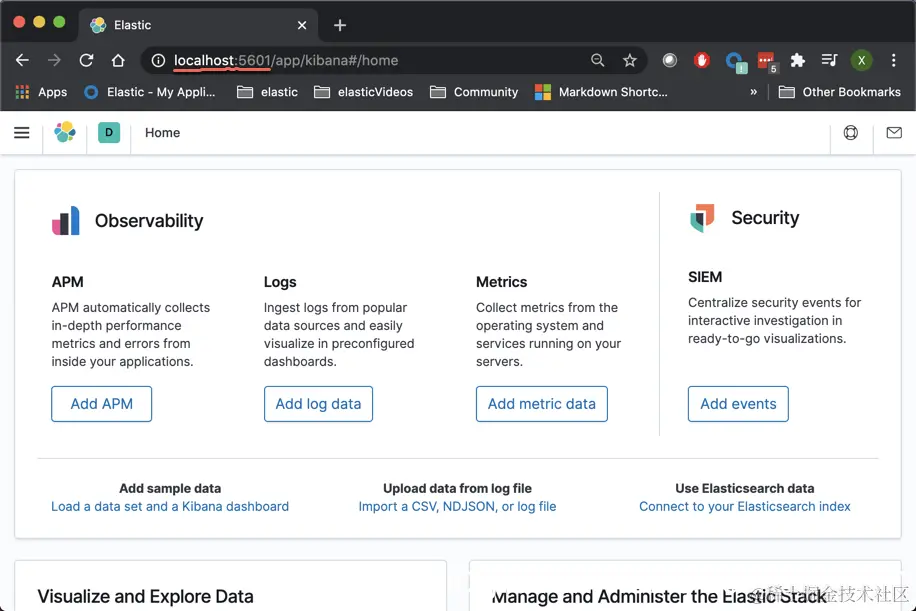
Task: Open the Kibana hamburger navigation menu
Action: coord(22,133)
